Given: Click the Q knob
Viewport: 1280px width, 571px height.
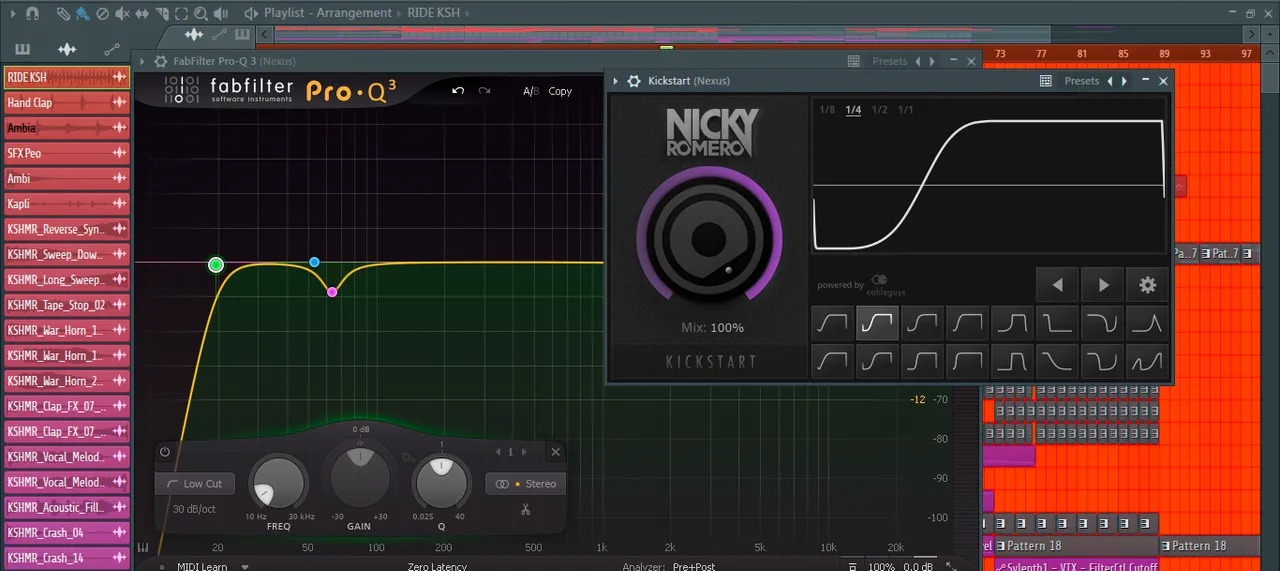Looking at the screenshot, I should click(441, 482).
